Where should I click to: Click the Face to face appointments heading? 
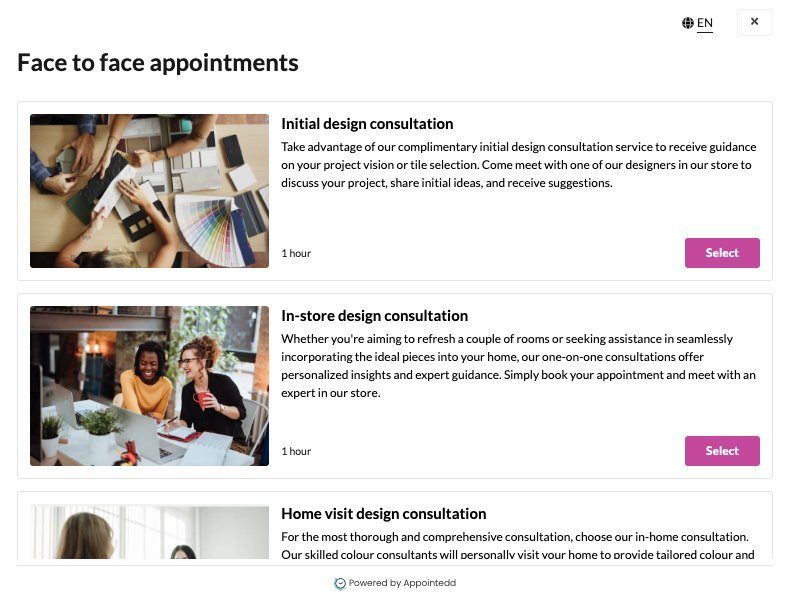(158, 63)
